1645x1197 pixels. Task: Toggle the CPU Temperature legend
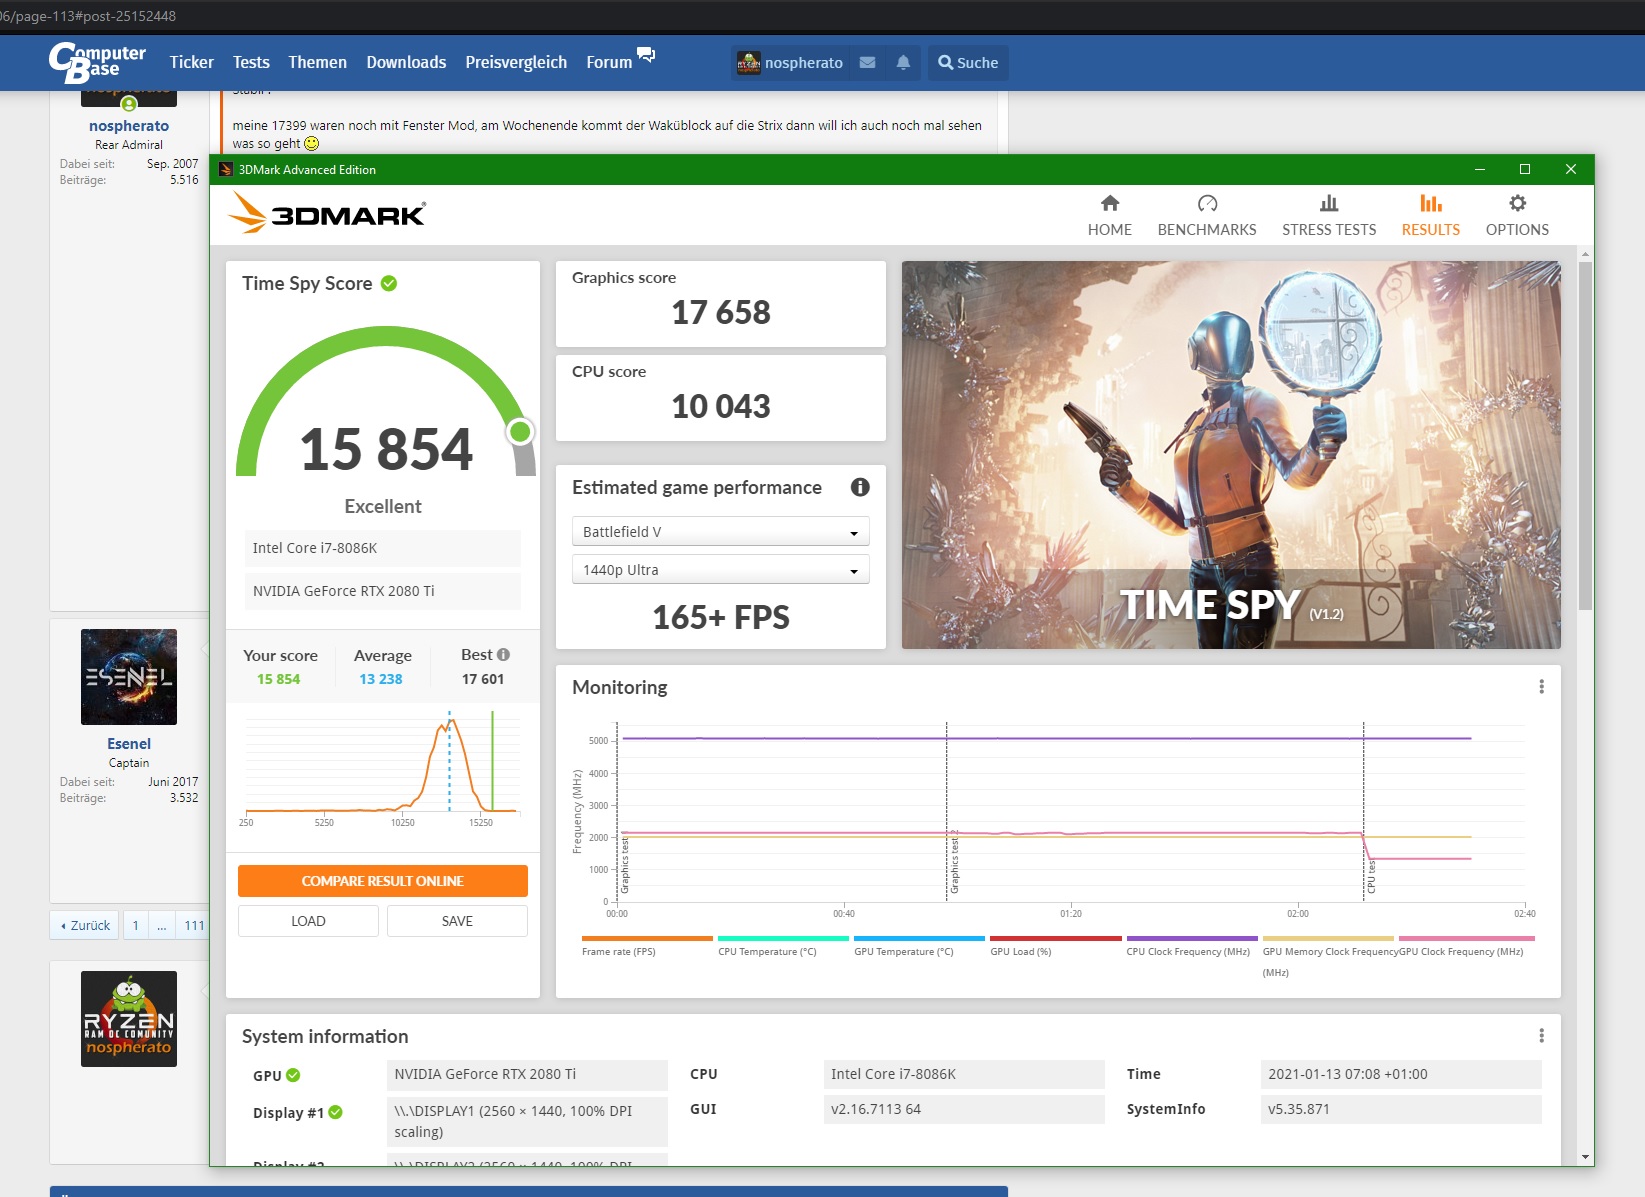point(783,946)
